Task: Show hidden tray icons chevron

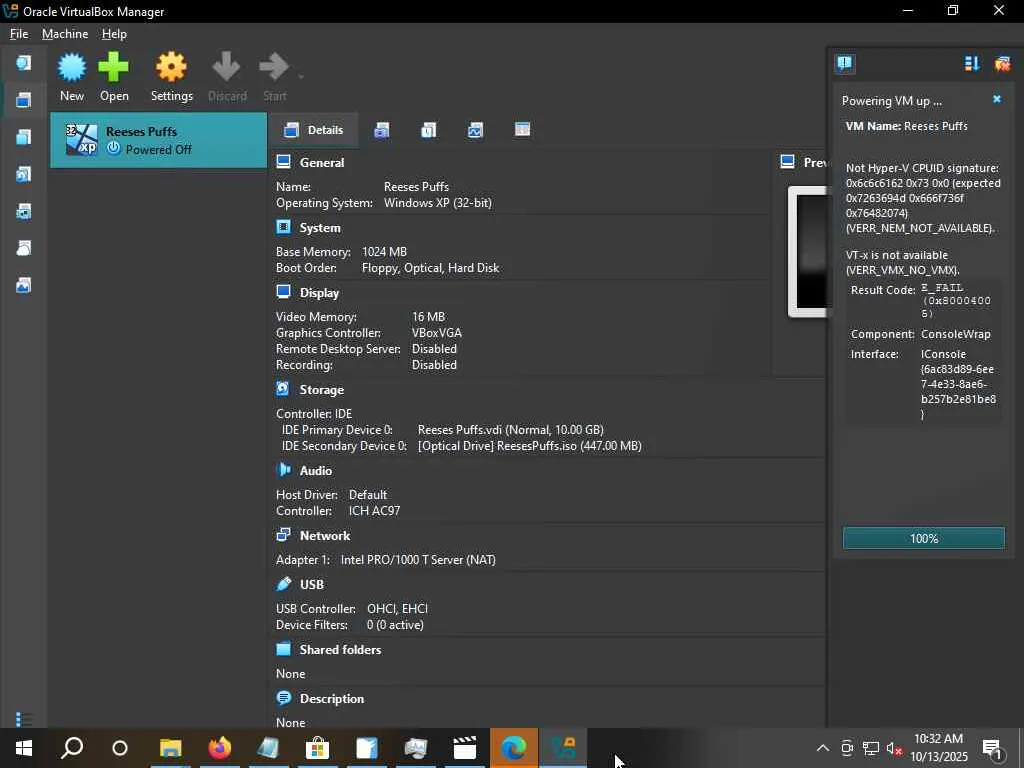Action: coord(823,748)
